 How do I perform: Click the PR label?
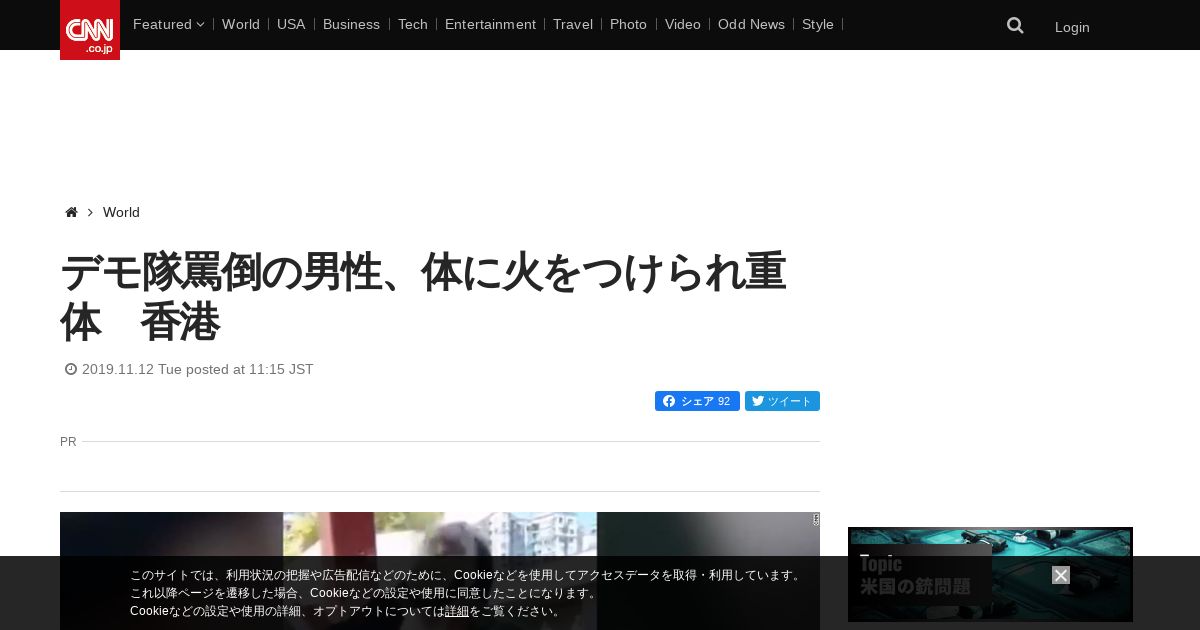(68, 441)
